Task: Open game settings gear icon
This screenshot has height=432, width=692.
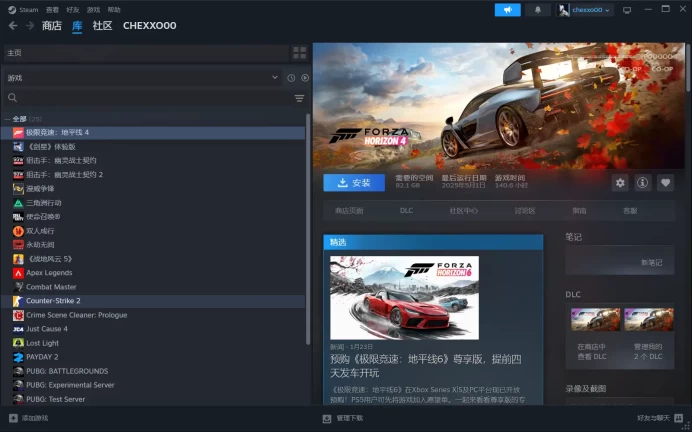Action: click(x=620, y=183)
